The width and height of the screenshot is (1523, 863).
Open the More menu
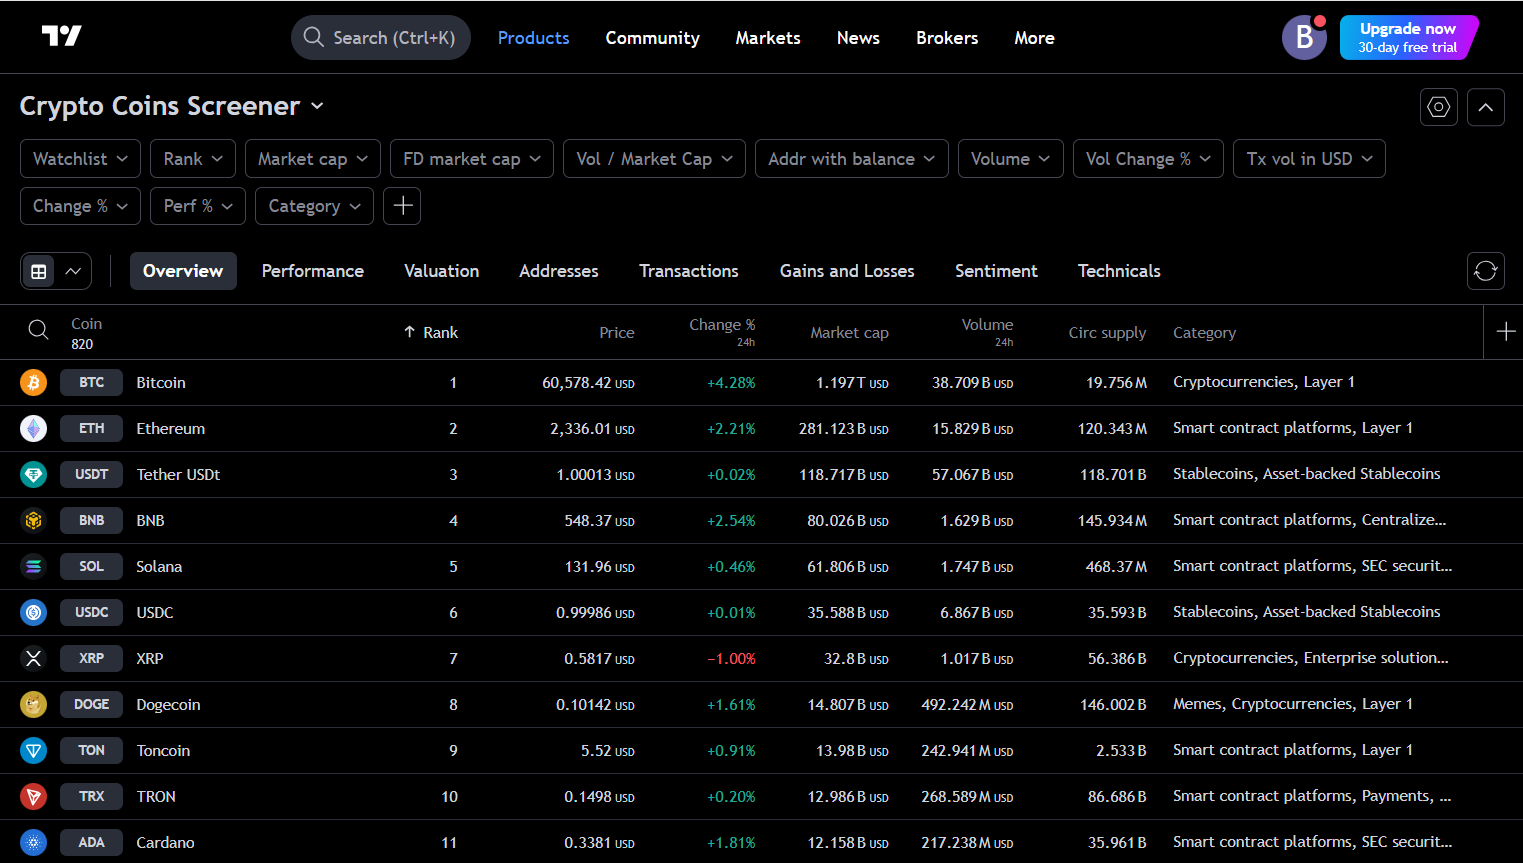(1034, 38)
